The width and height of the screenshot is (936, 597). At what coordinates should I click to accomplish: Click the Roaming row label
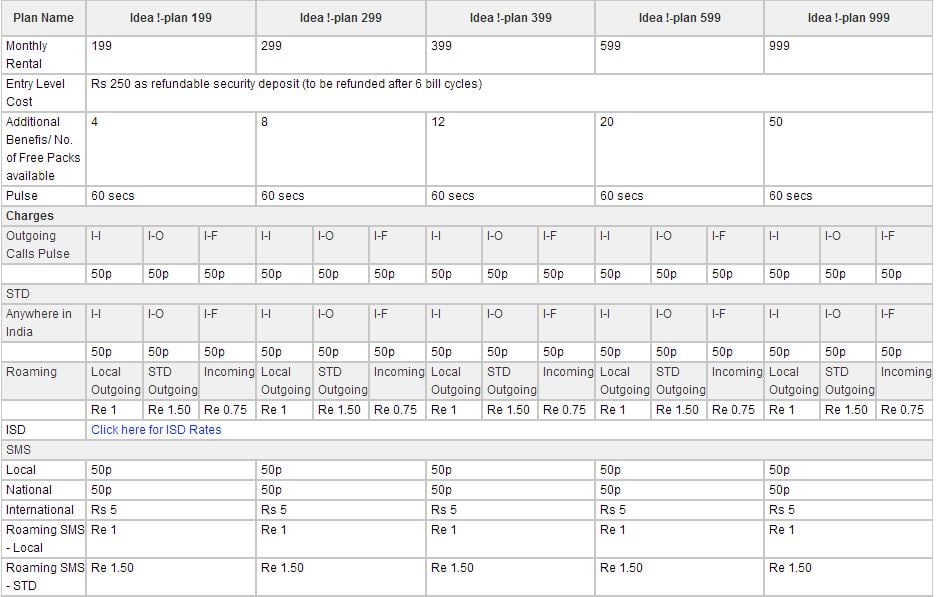point(31,372)
